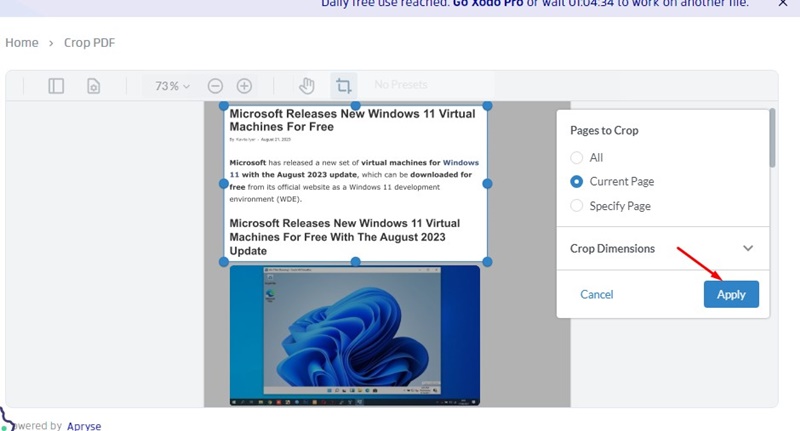Click the crop panel scrollbar

[772, 138]
